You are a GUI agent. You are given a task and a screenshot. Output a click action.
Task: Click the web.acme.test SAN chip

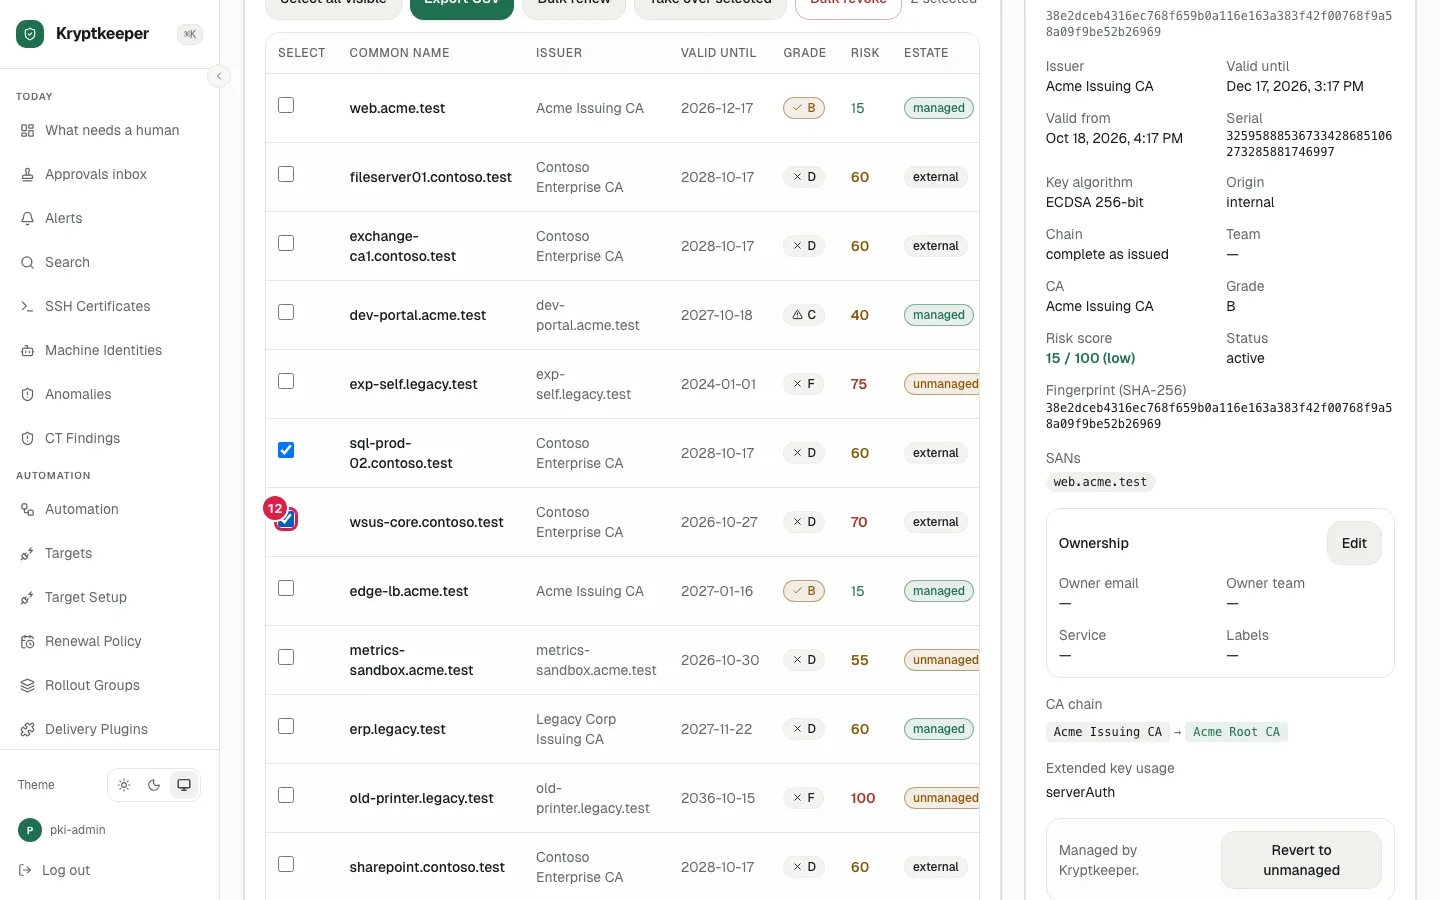coord(1100,482)
